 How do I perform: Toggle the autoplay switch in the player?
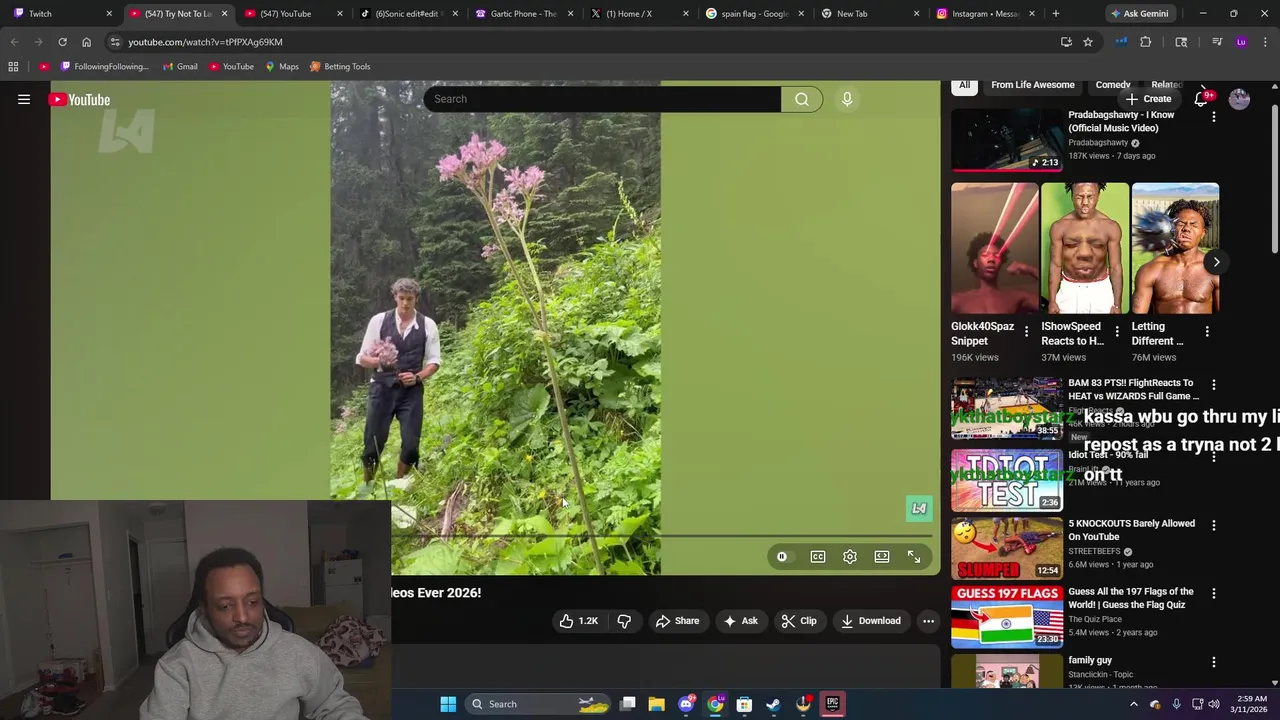(x=782, y=557)
